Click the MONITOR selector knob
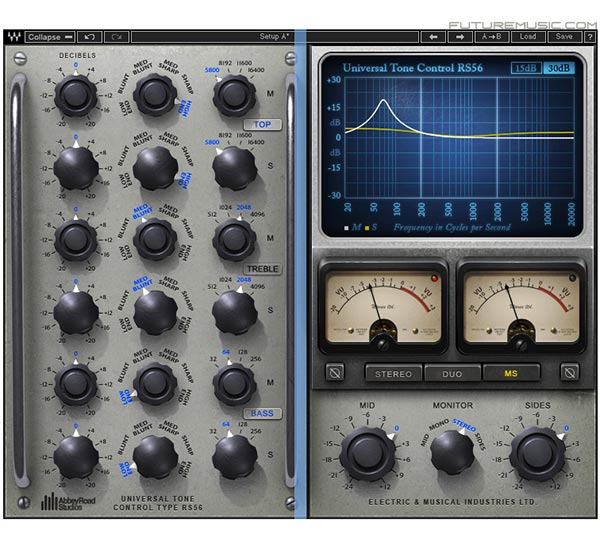 (452, 452)
